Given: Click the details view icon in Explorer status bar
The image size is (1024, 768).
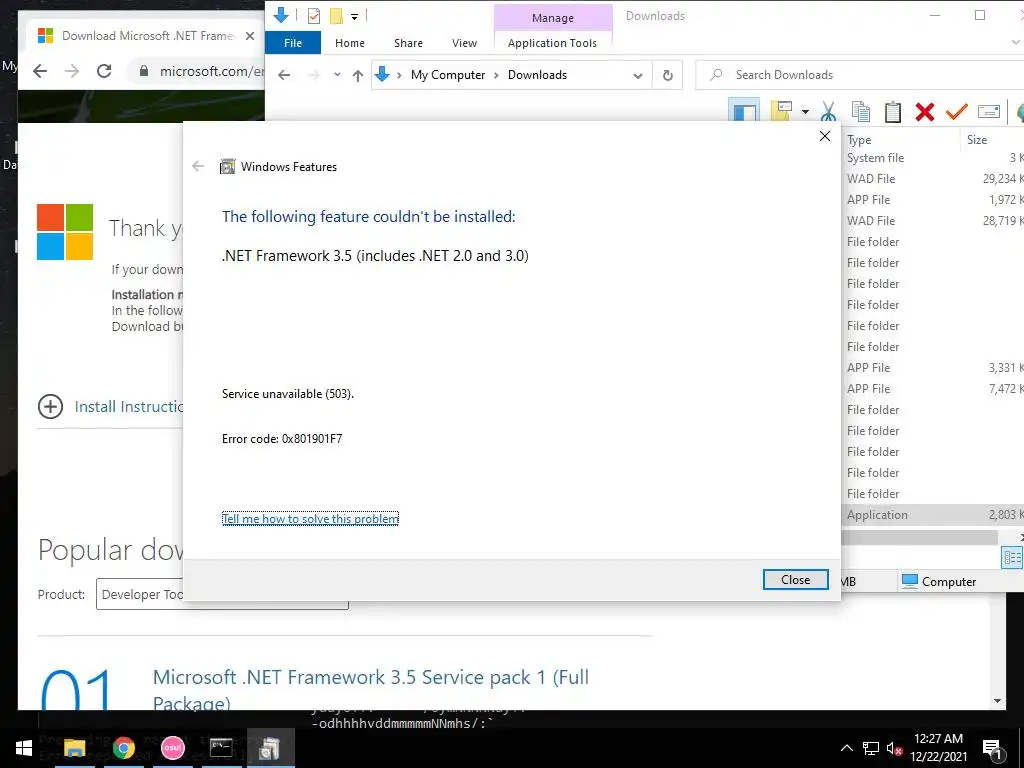Looking at the screenshot, I should coord(1012,558).
